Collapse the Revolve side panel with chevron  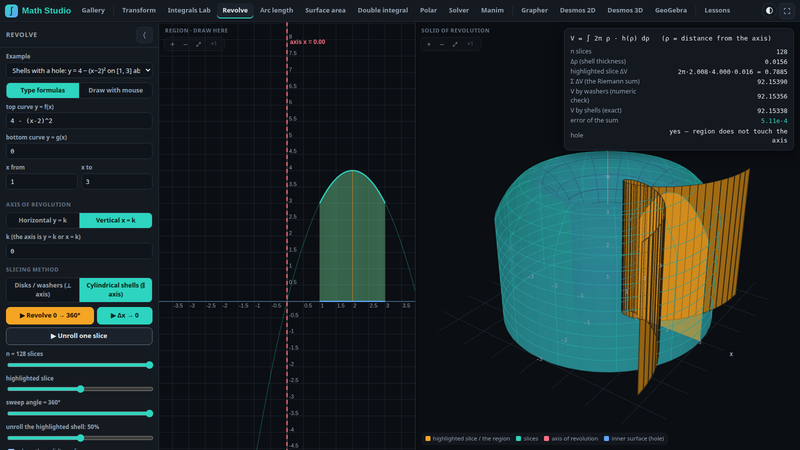point(144,35)
